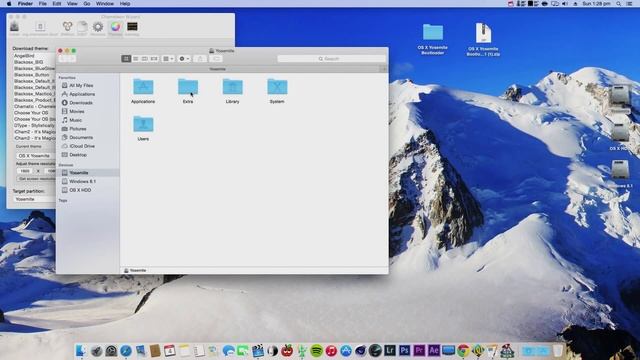Launch Lightroom from the dock
Screen dimensions: 640x360
coord(390,350)
